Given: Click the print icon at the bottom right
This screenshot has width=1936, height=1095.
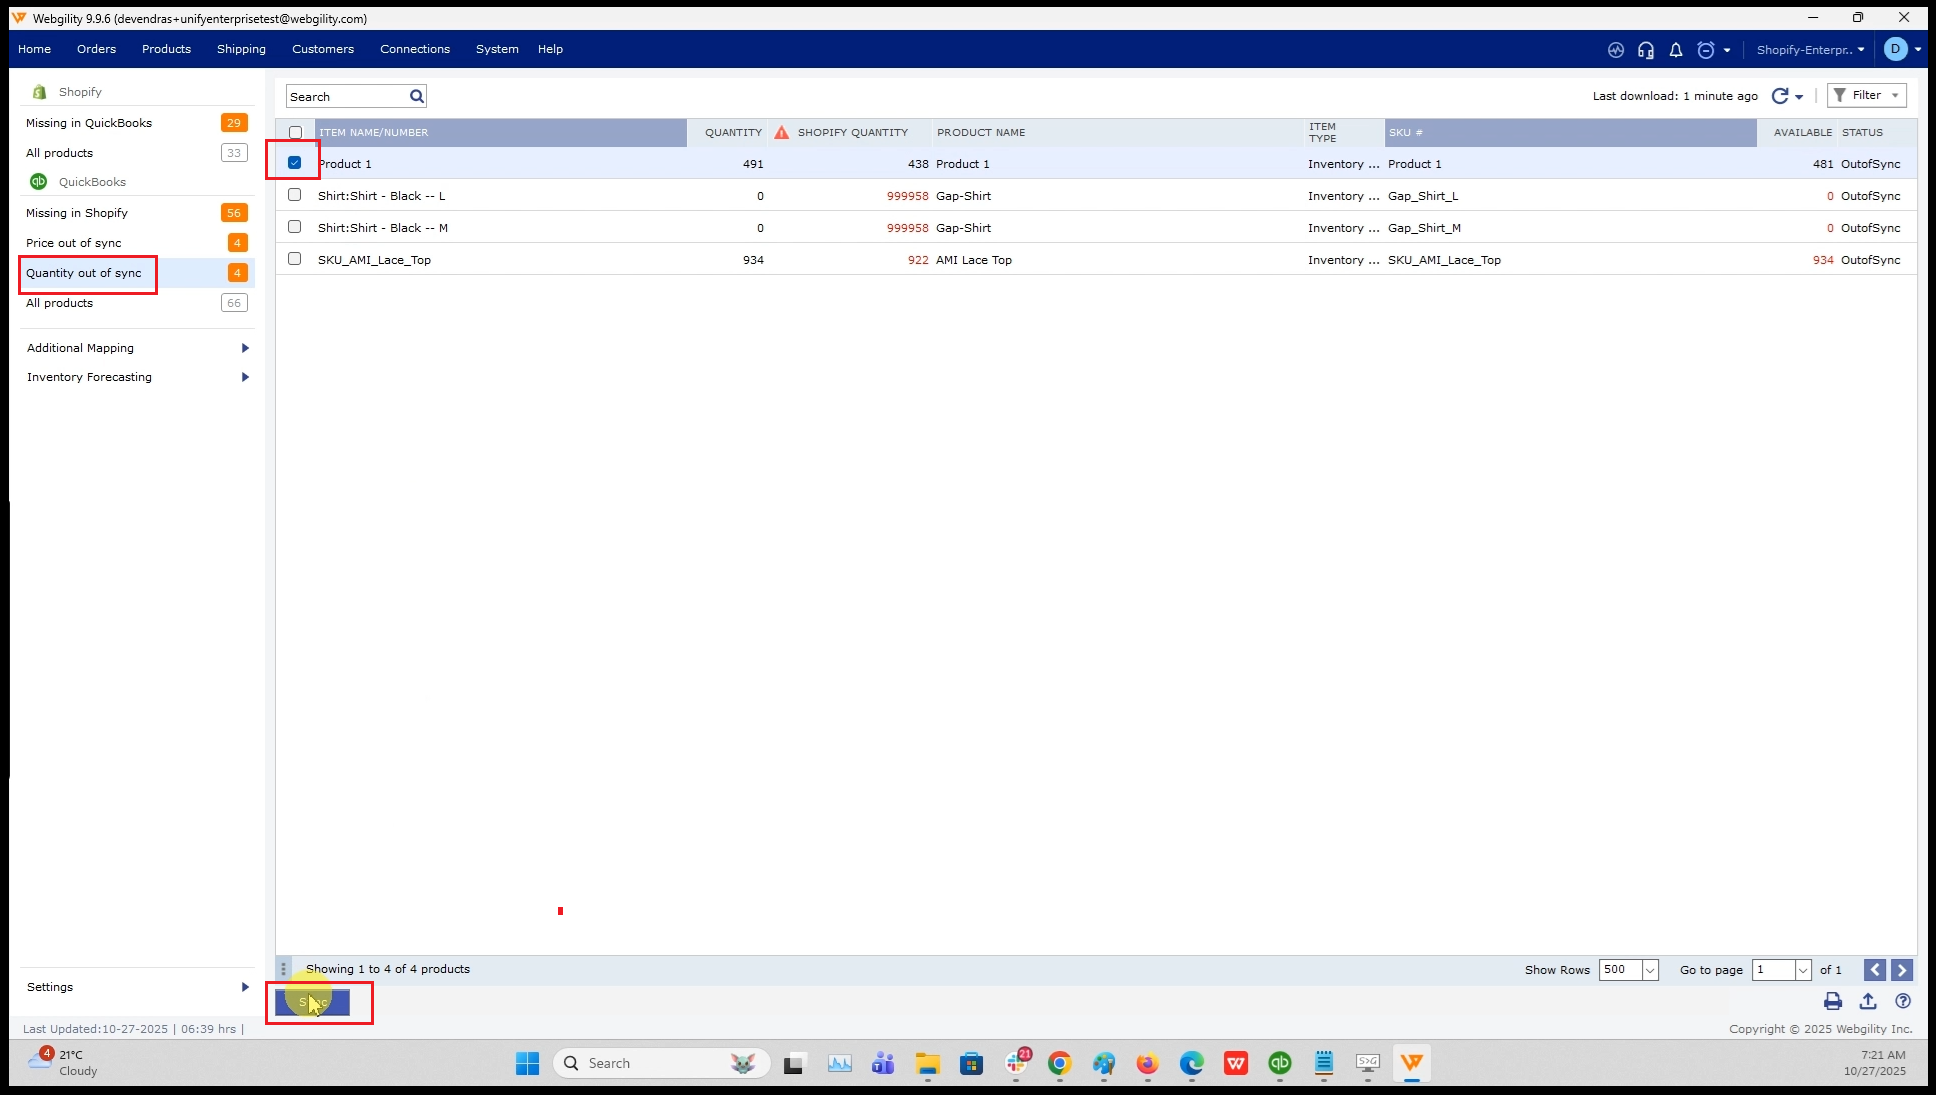Looking at the screenshot, I should [1833, 1001].
